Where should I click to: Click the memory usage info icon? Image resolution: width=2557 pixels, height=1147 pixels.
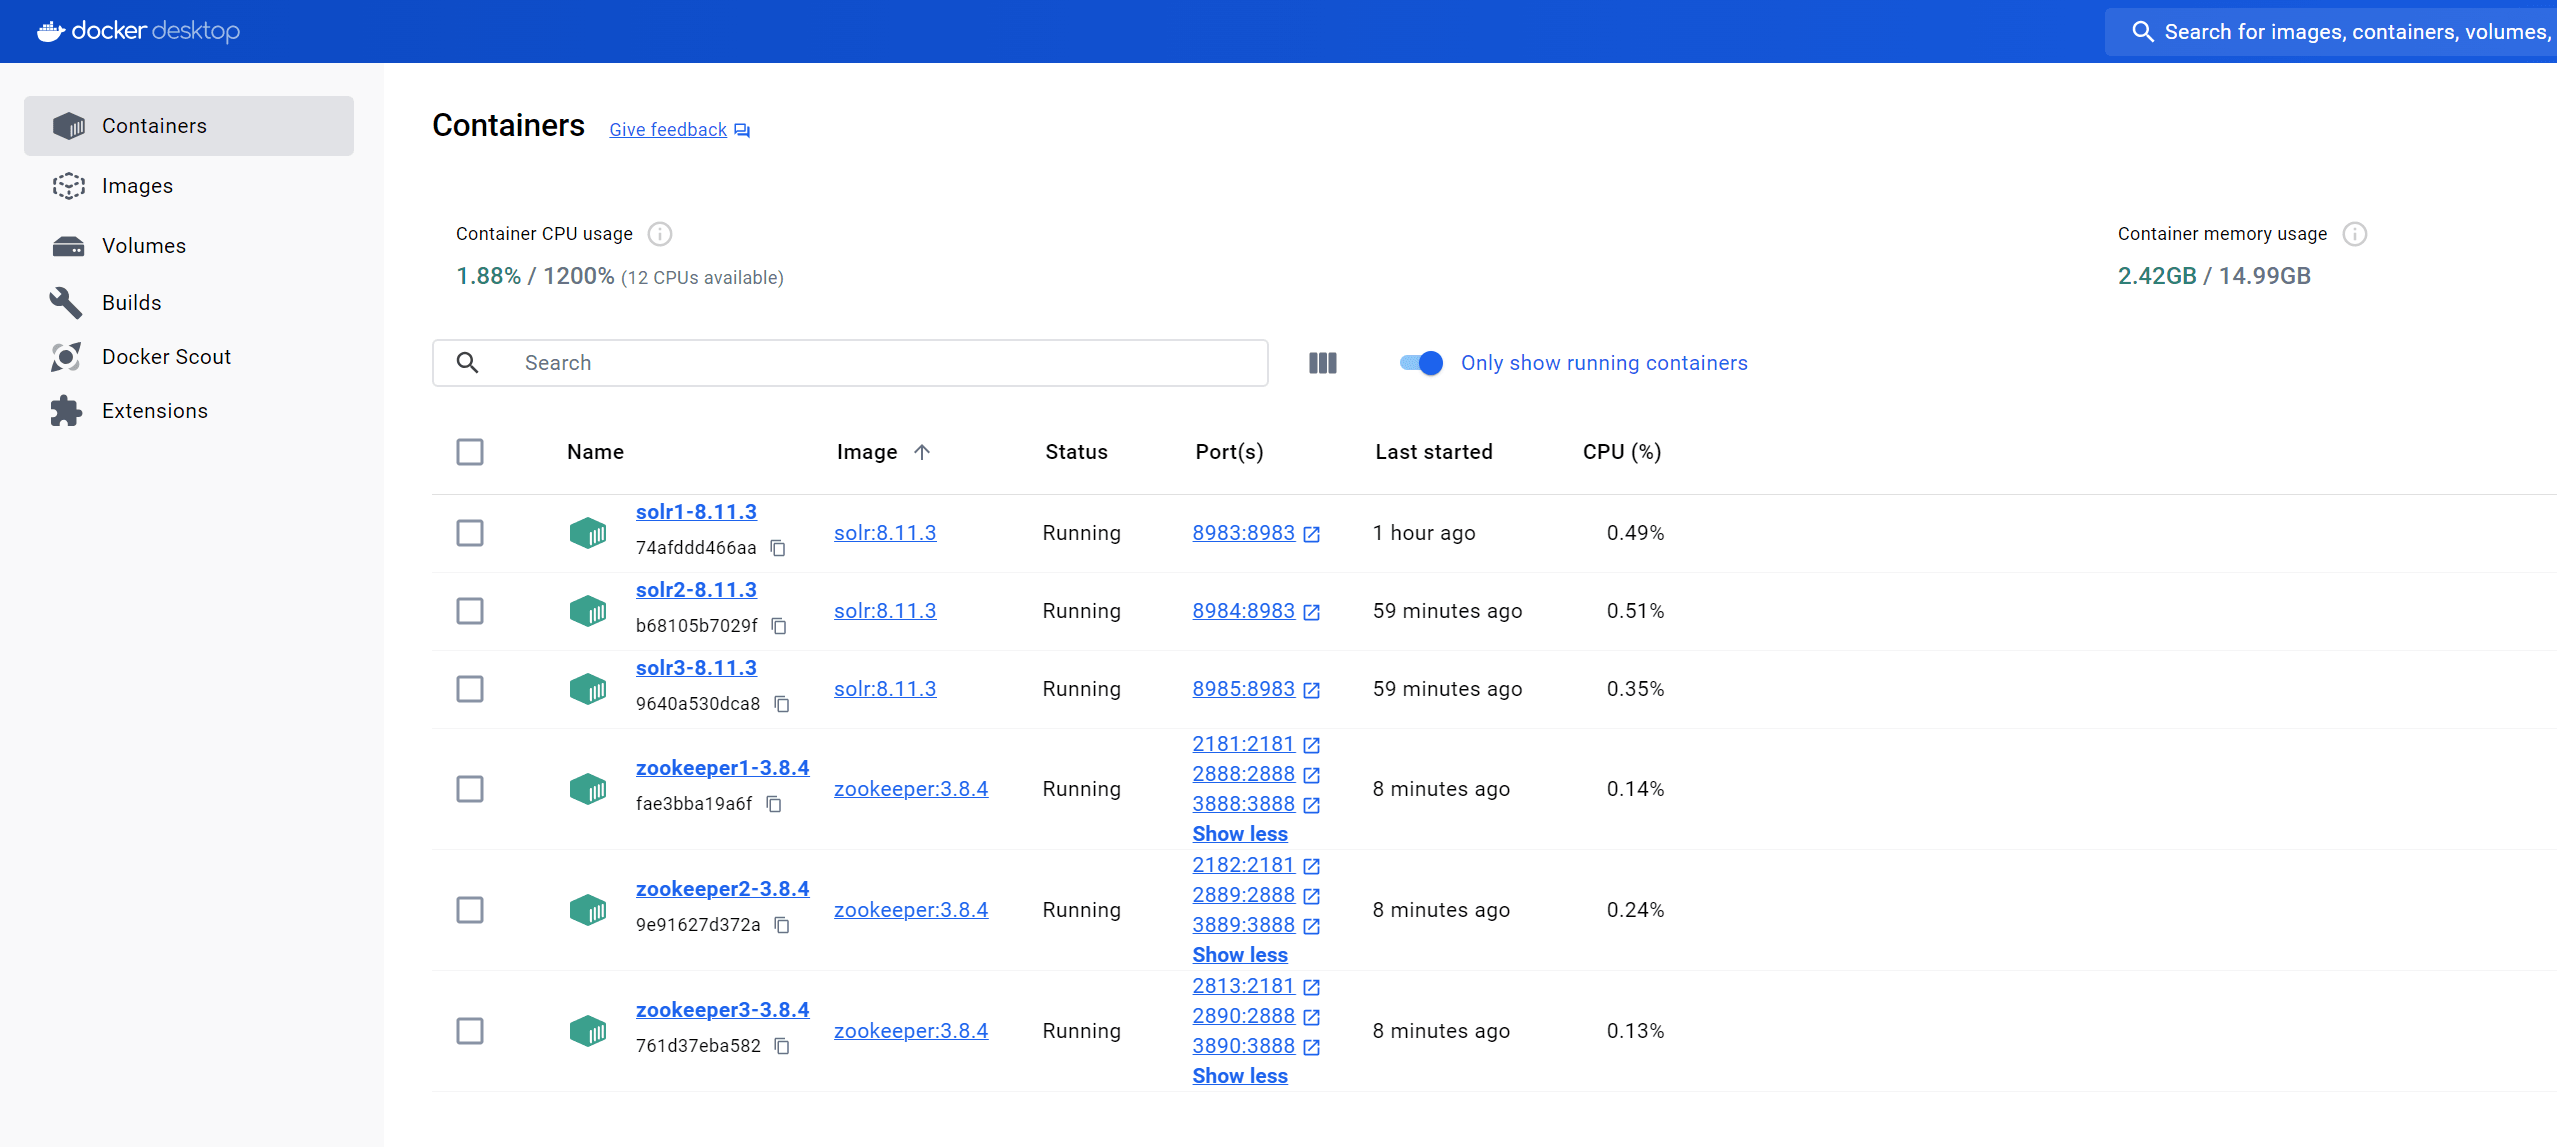pos(2354,234)
